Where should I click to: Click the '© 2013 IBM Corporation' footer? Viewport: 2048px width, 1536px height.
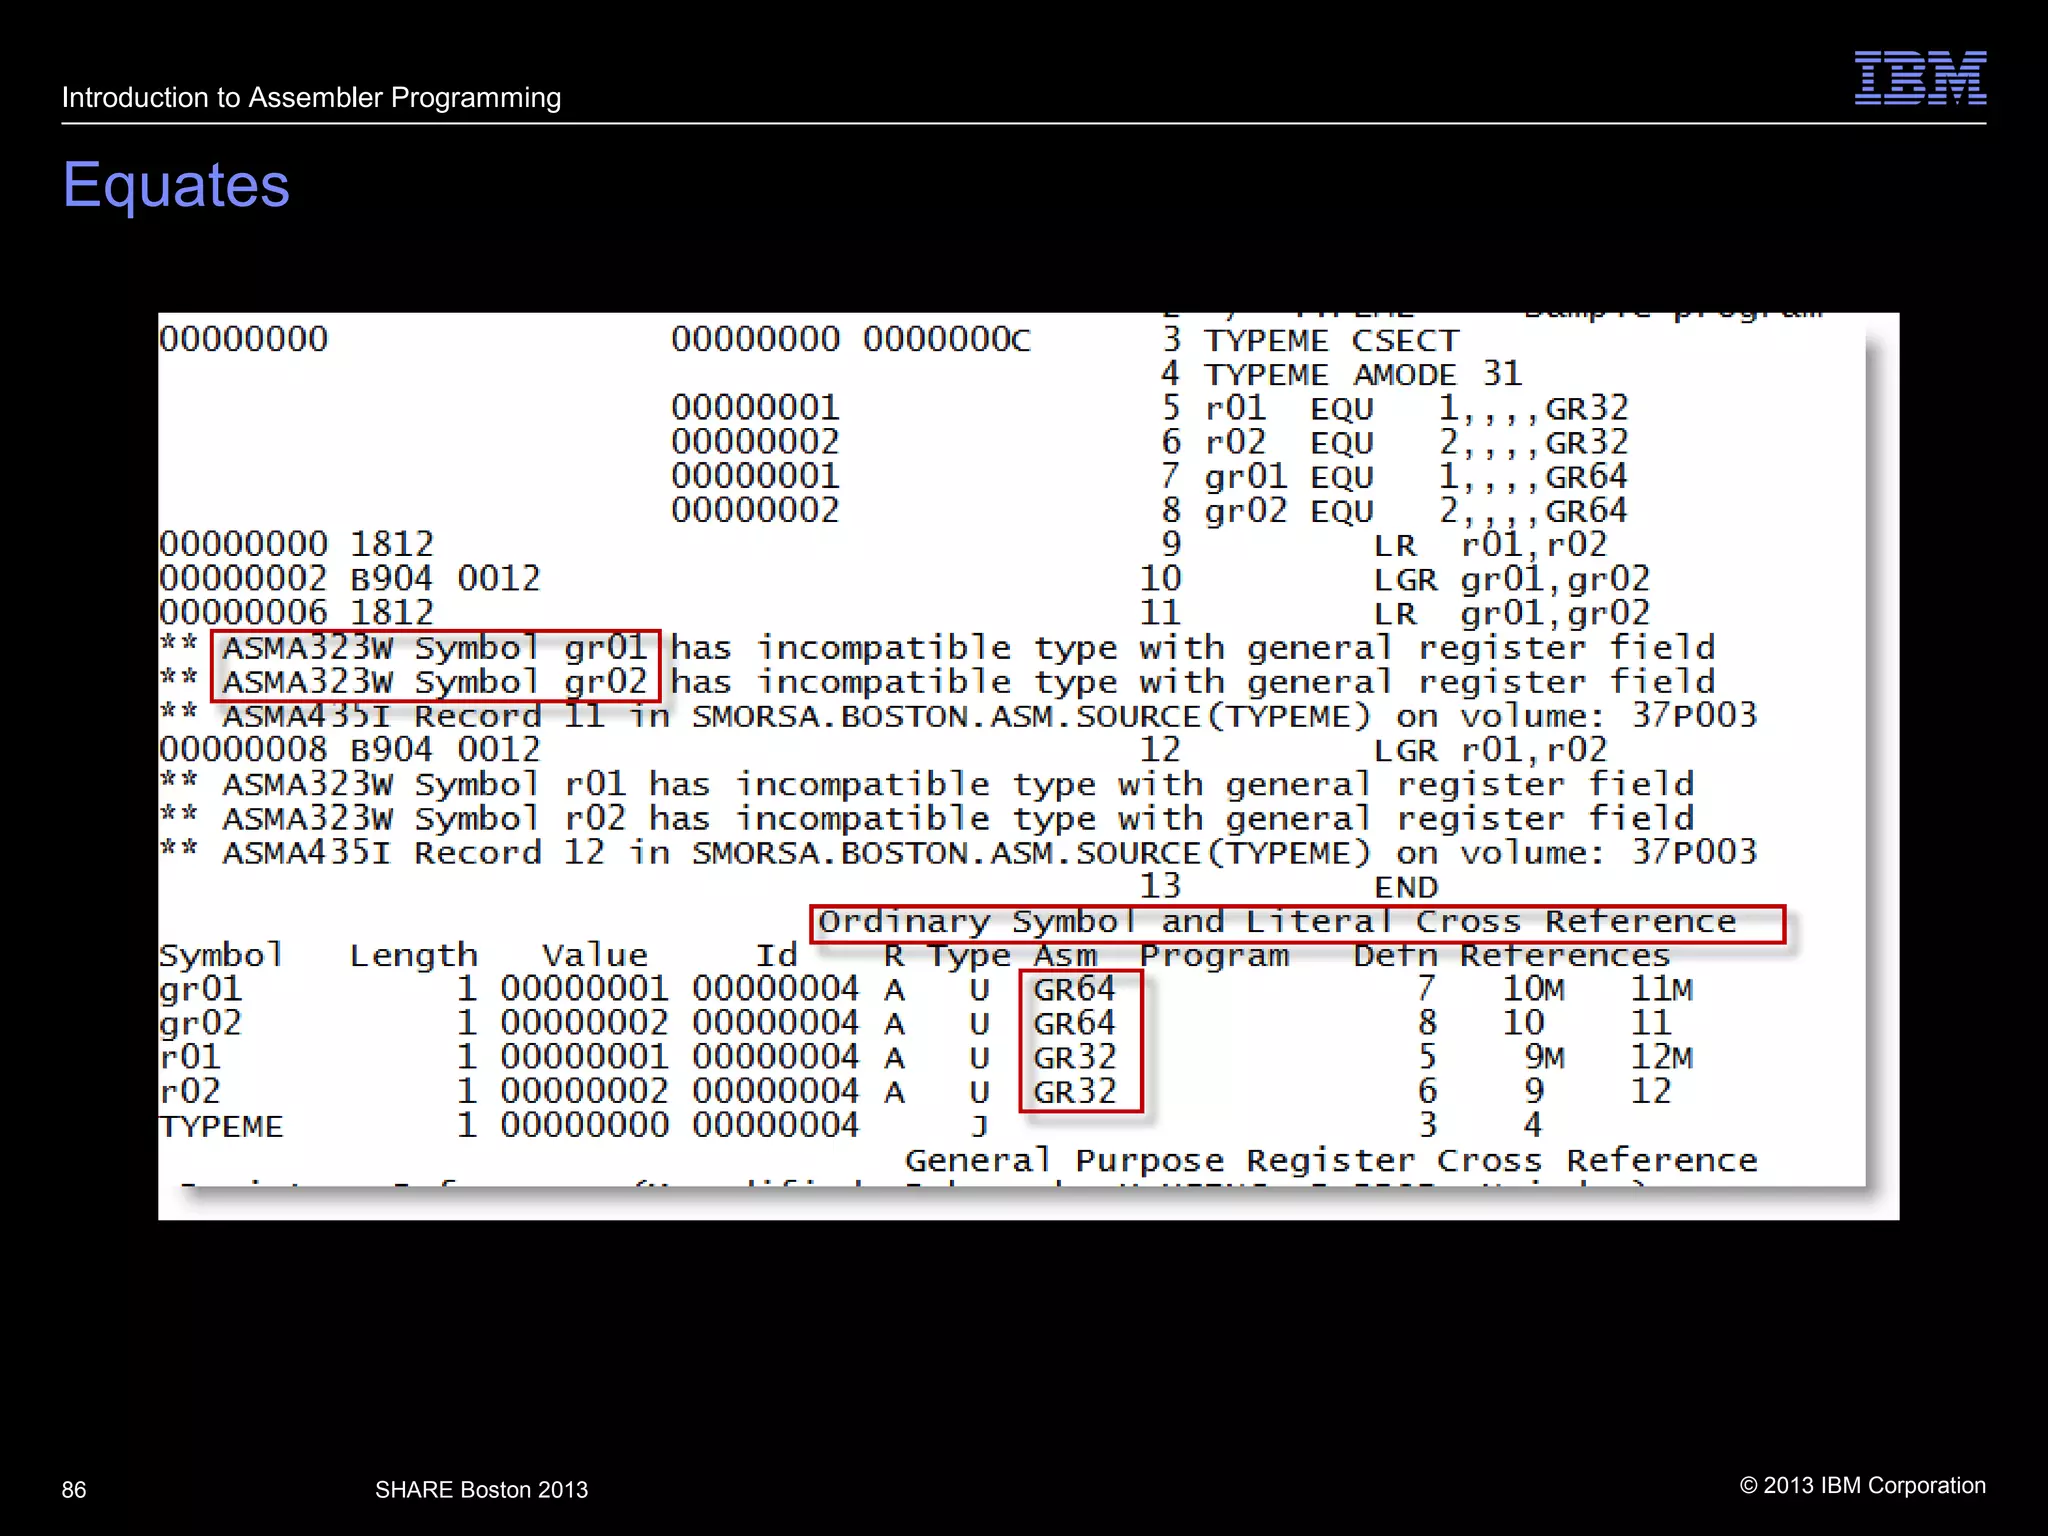click(x=1863, y=1486)
